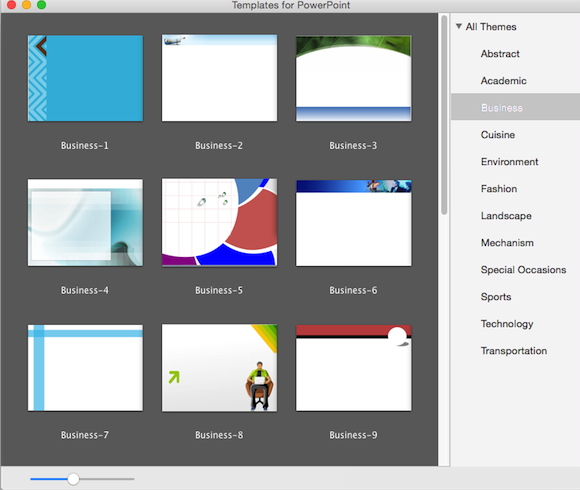Image resolution: width=580 pixels, height=490 pixels.
Task: Click the Business-8 caption label
Action: [x=219, y=435]
